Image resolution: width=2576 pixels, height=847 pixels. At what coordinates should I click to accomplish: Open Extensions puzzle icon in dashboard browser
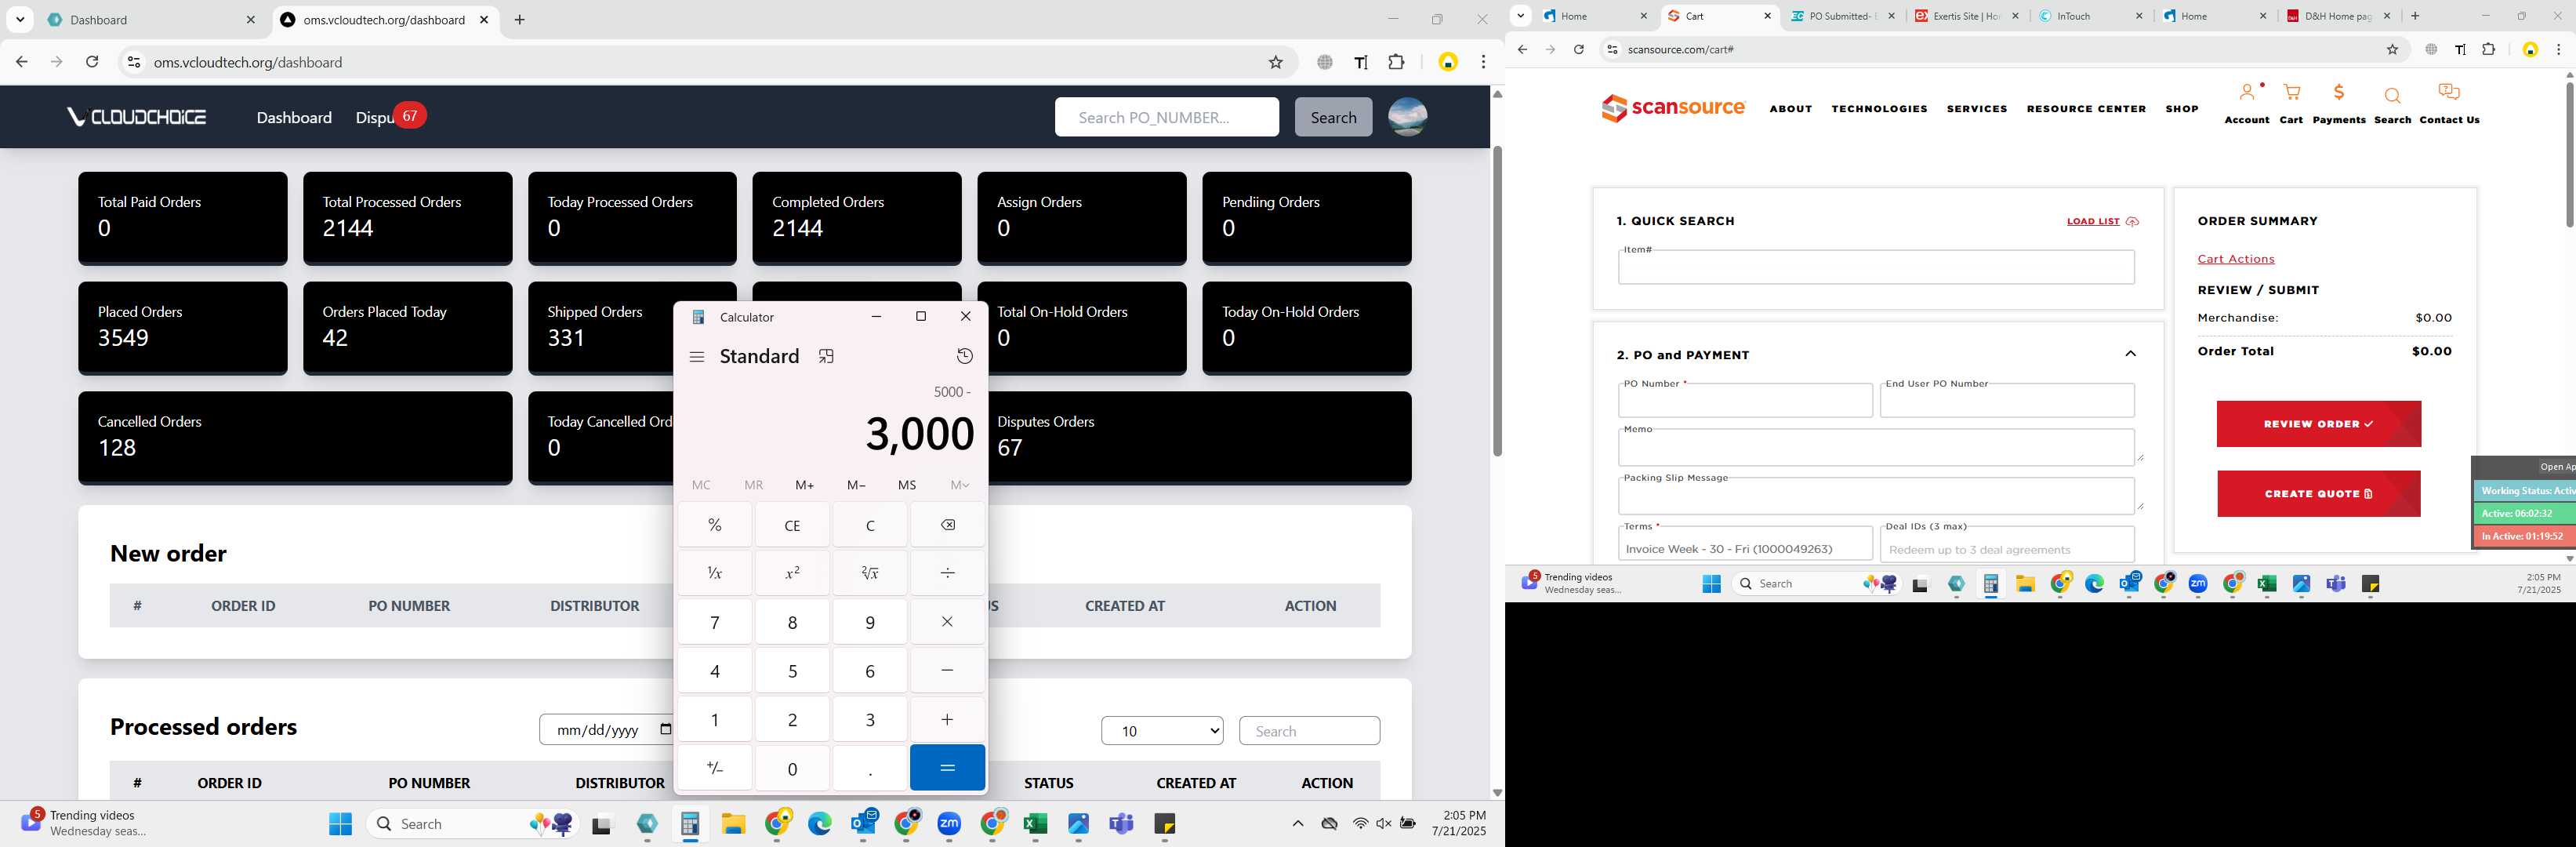click(x=1396, y=62)
